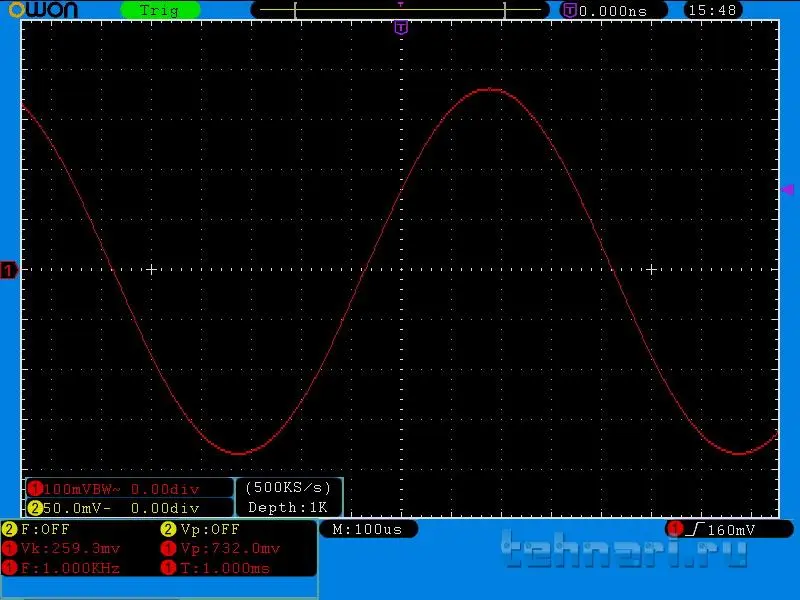800x600 pixels.
Task: Click the (500KS/s) sample rate readout
Action: point(288,487)
